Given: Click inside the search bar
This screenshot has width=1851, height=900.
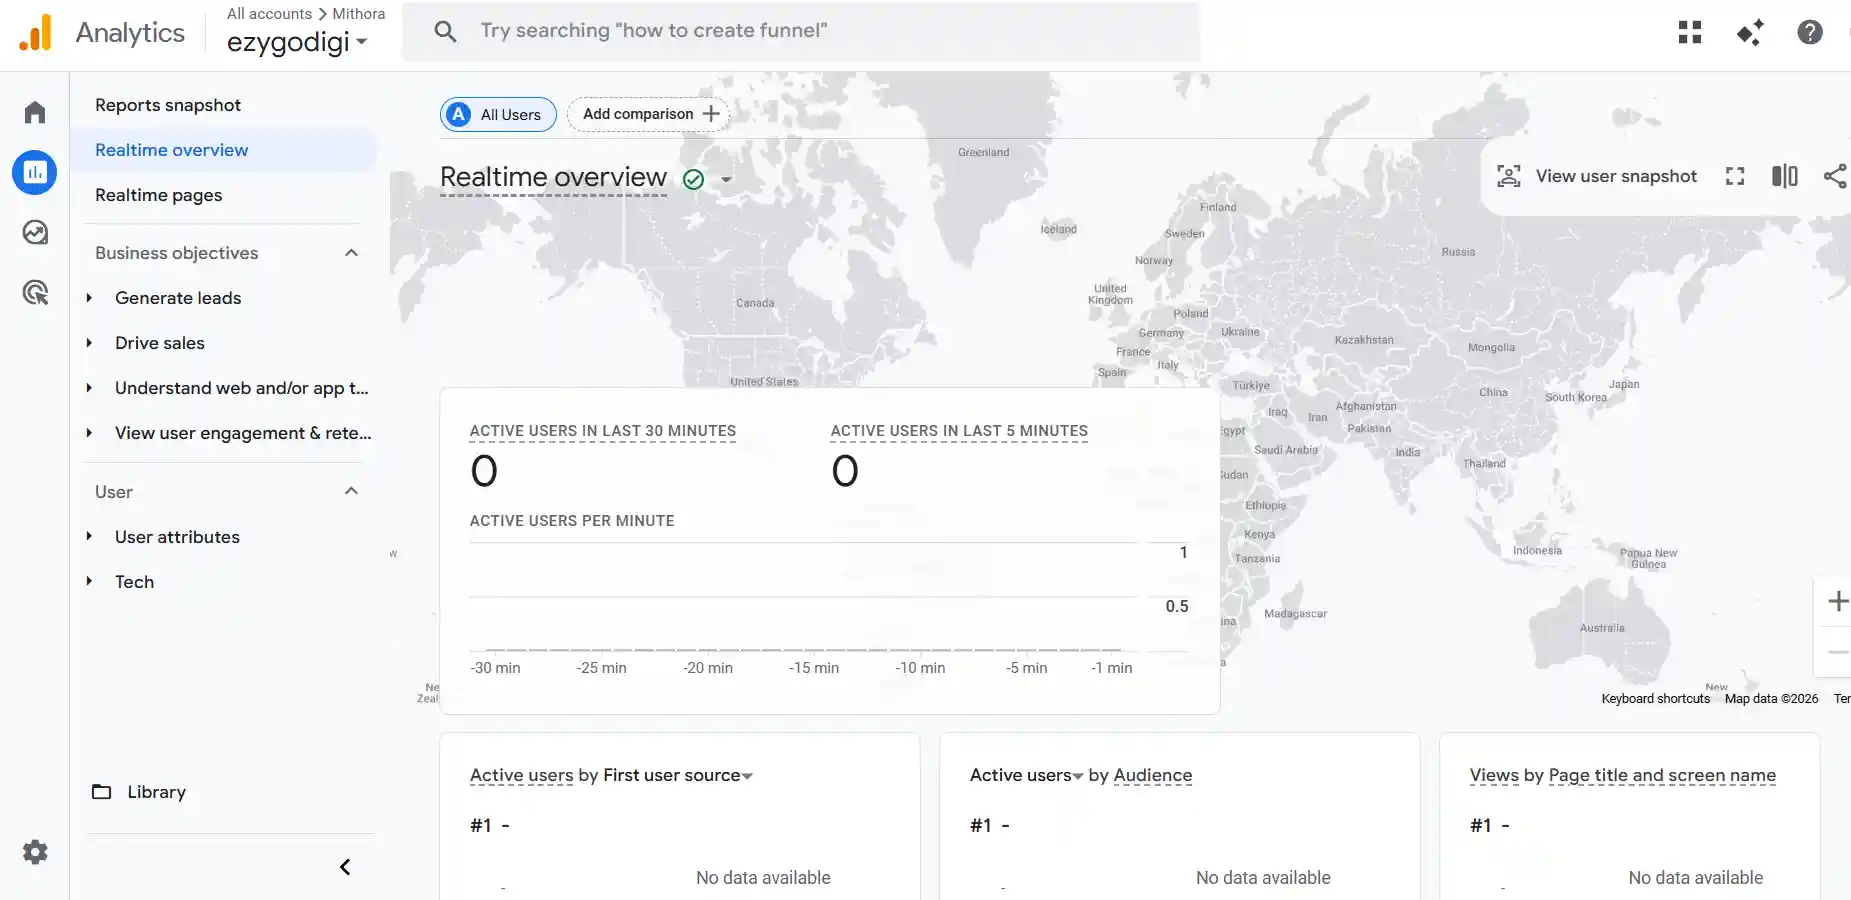Looking at the screenshot, I should coord(800,30).
